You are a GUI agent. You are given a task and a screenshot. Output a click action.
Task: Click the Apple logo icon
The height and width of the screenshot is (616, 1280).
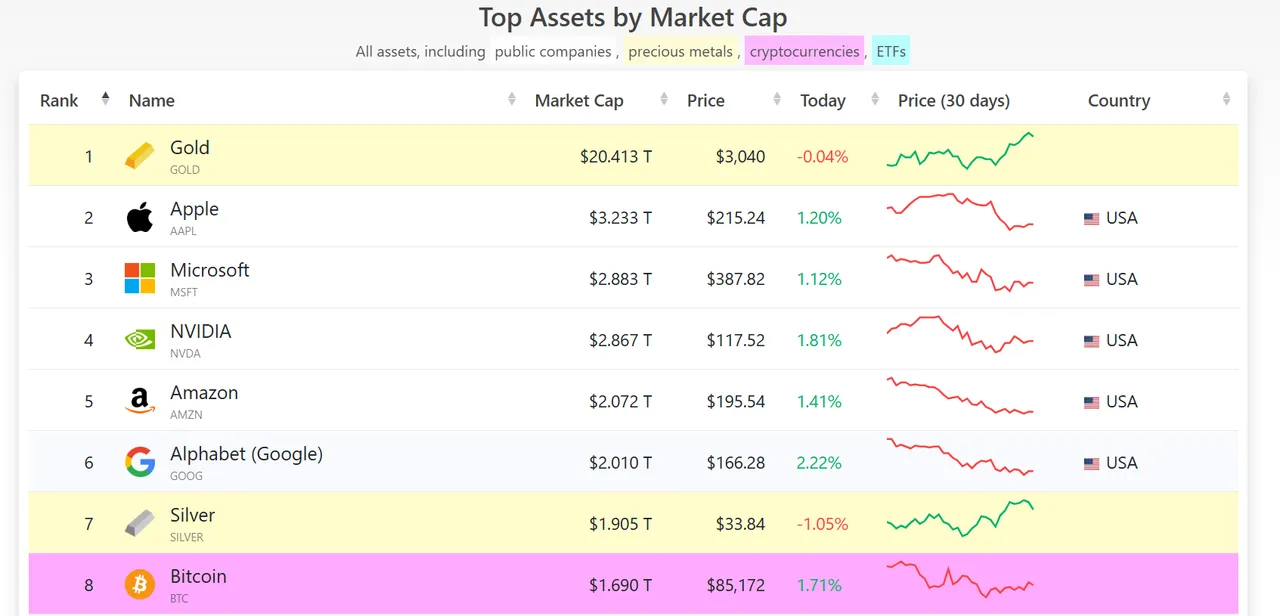[140, 217]
